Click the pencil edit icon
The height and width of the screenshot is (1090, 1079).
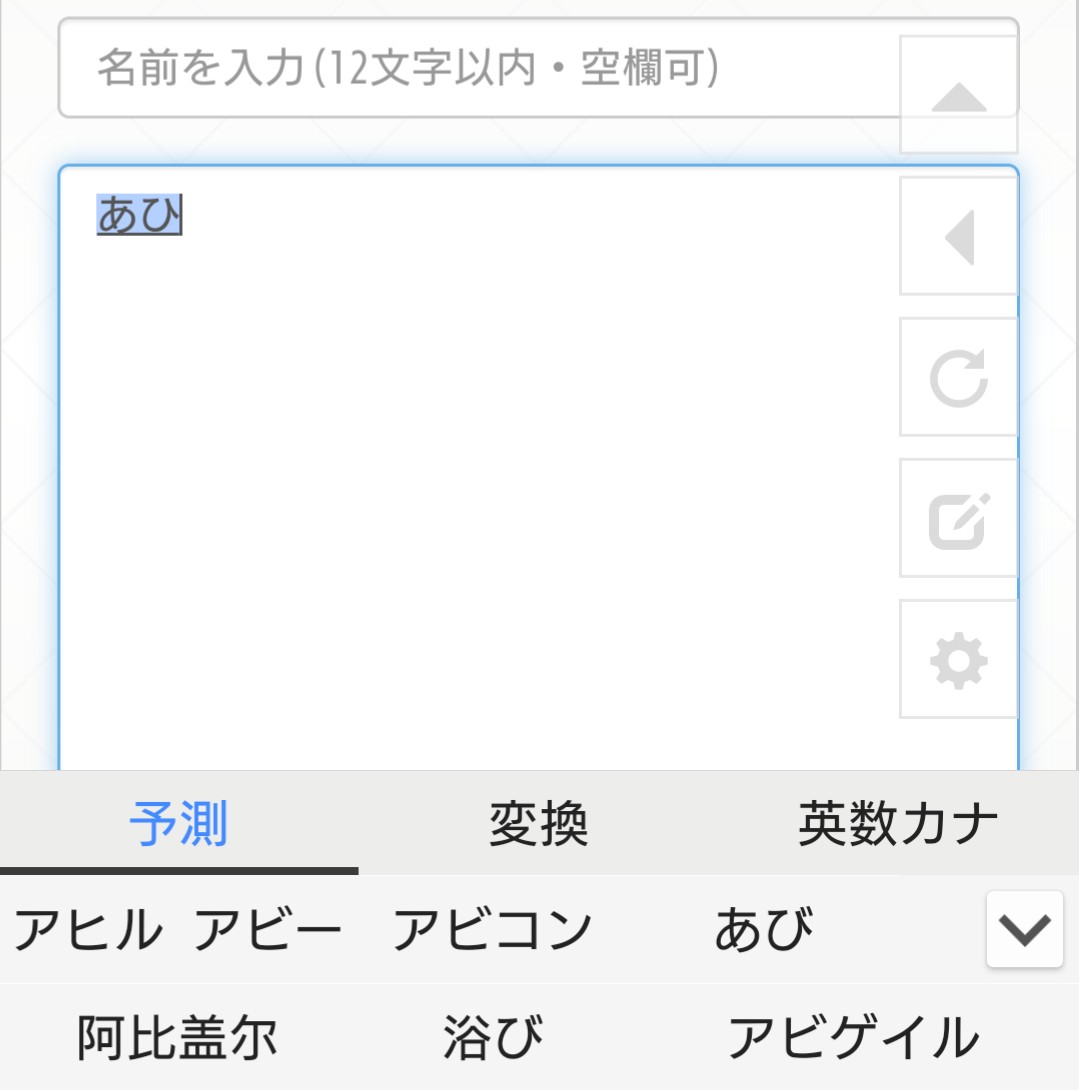(958, 518)
